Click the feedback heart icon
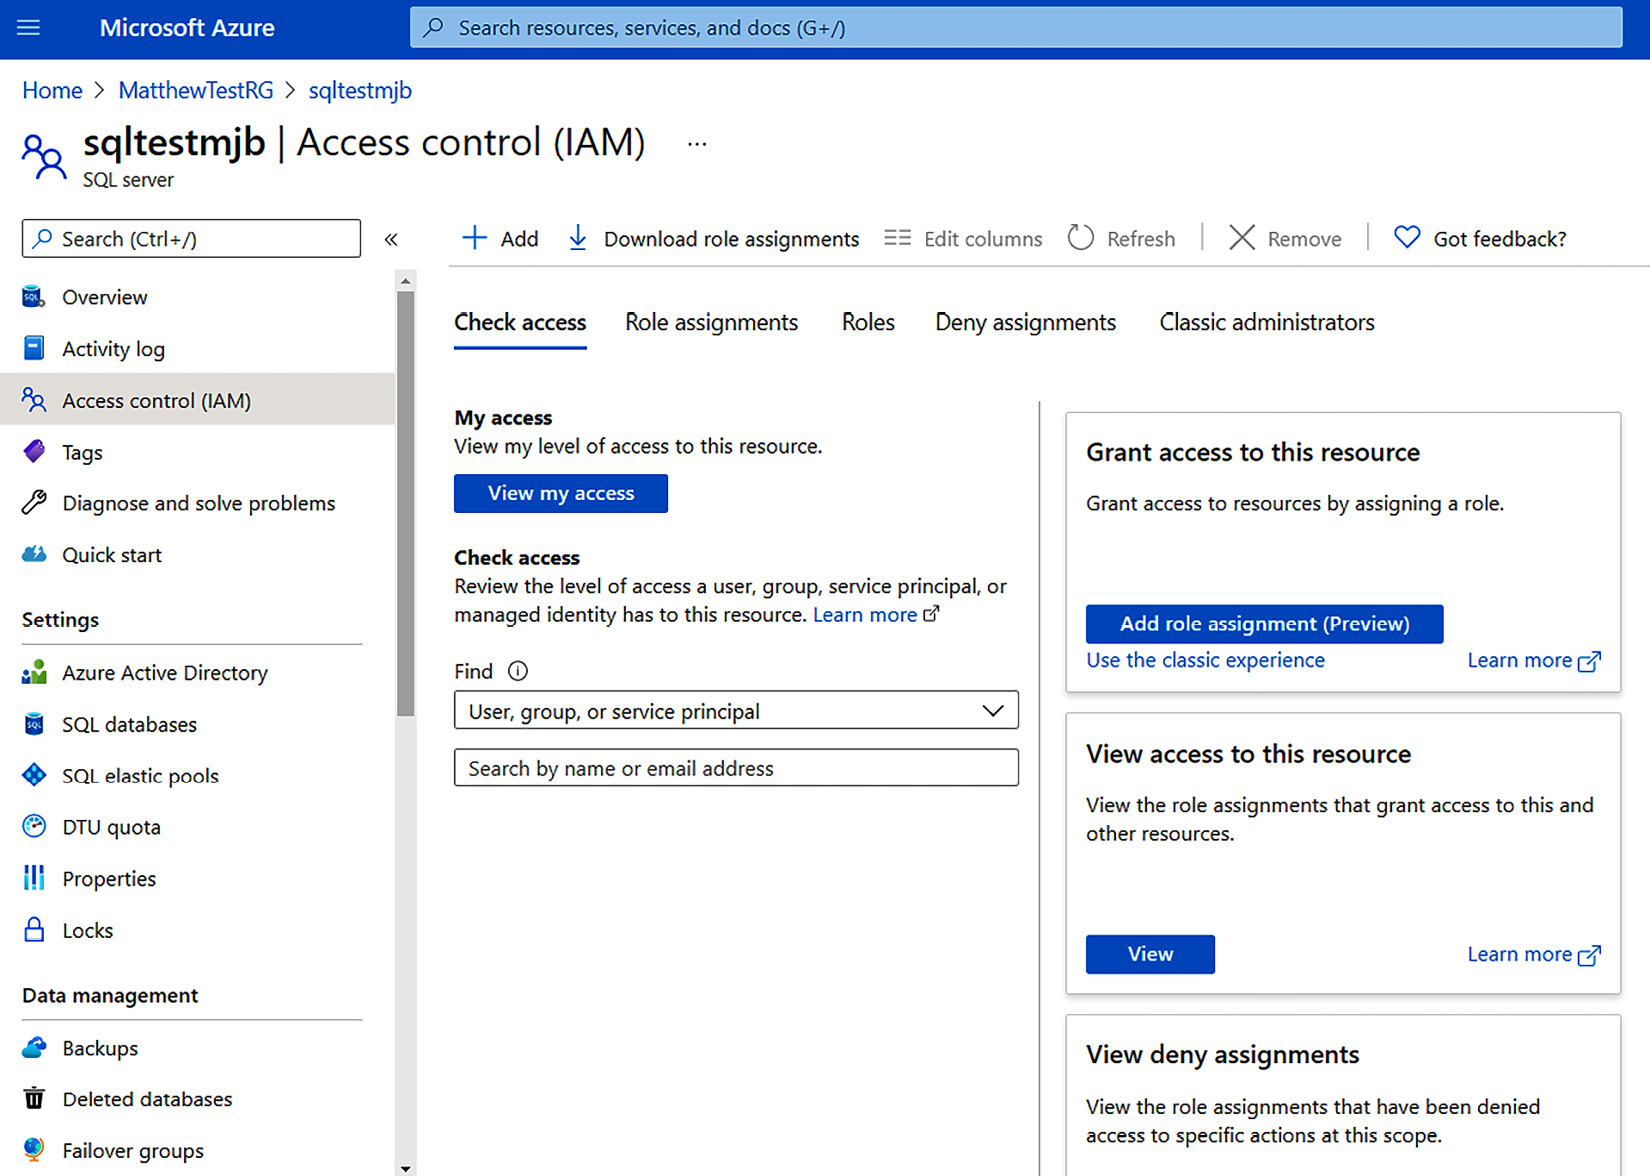Image resolution: width=1650 pixels, height=1176 pixels. click(1406, 238)
